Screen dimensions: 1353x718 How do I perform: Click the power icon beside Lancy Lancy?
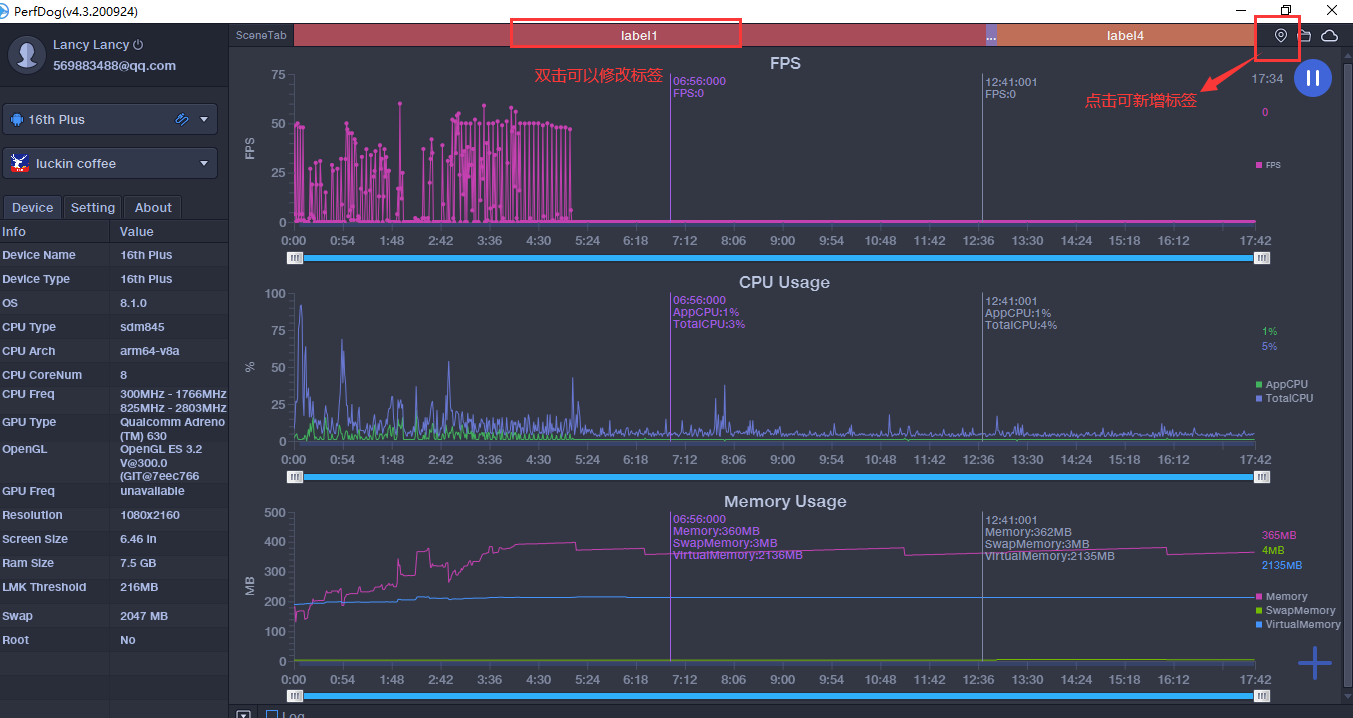pos(138,45)
